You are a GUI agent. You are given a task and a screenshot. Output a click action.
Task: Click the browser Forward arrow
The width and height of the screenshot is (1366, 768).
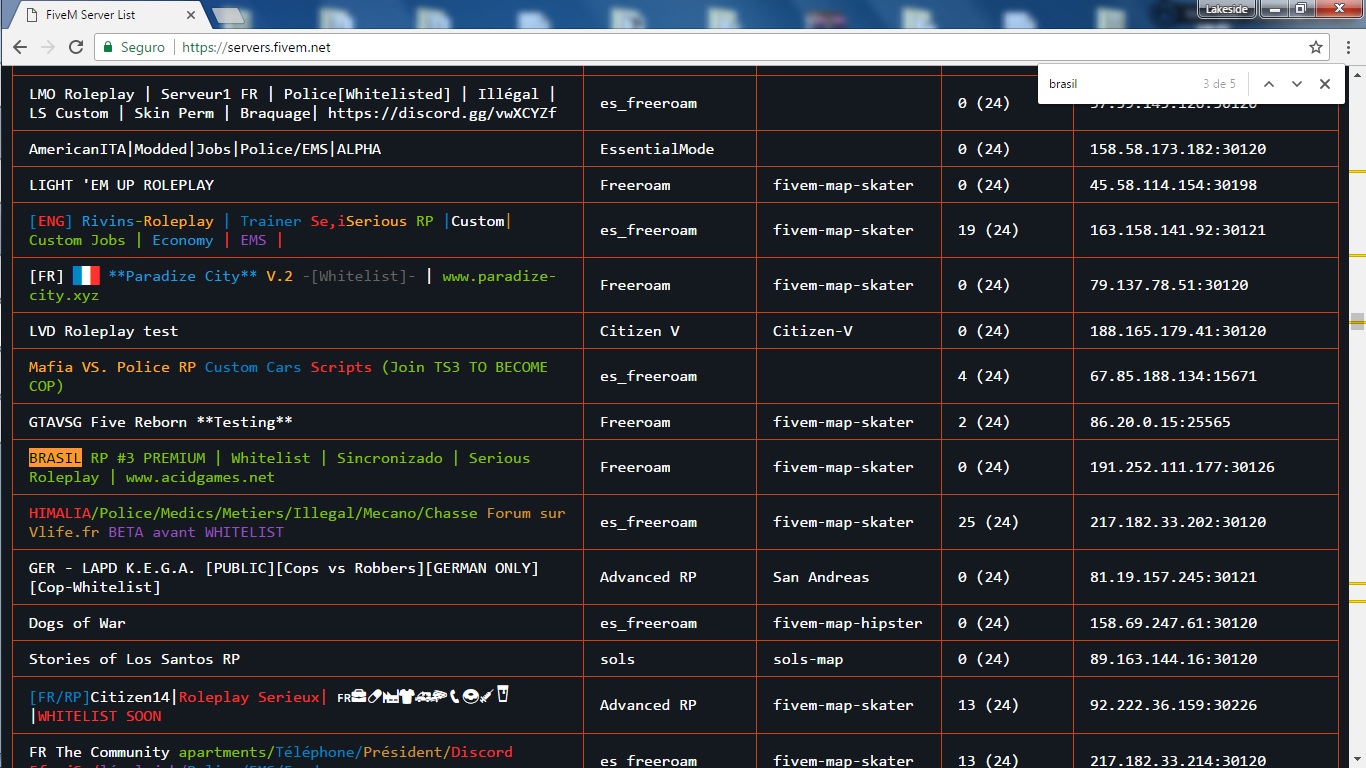coord(48,47)
